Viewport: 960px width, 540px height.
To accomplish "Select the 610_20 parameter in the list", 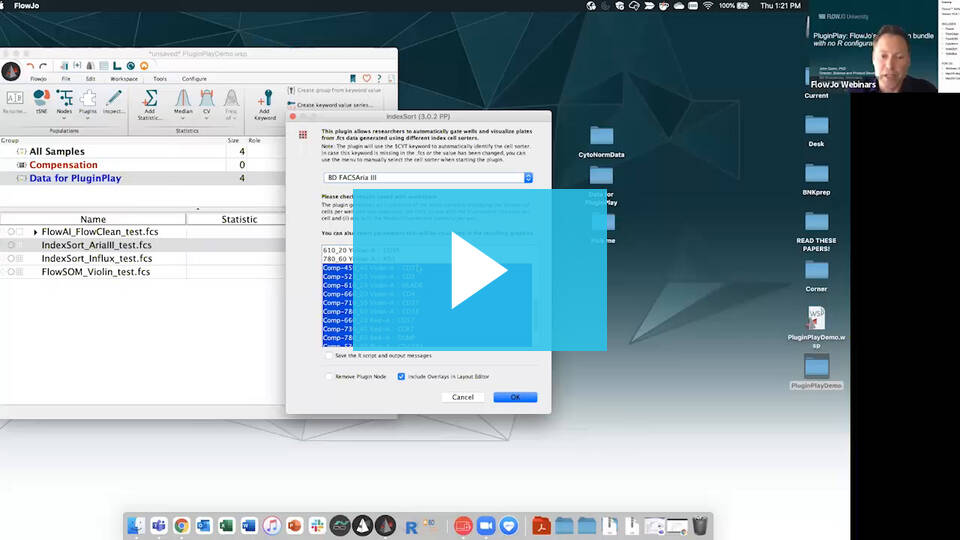I will [x=427, y=250].
